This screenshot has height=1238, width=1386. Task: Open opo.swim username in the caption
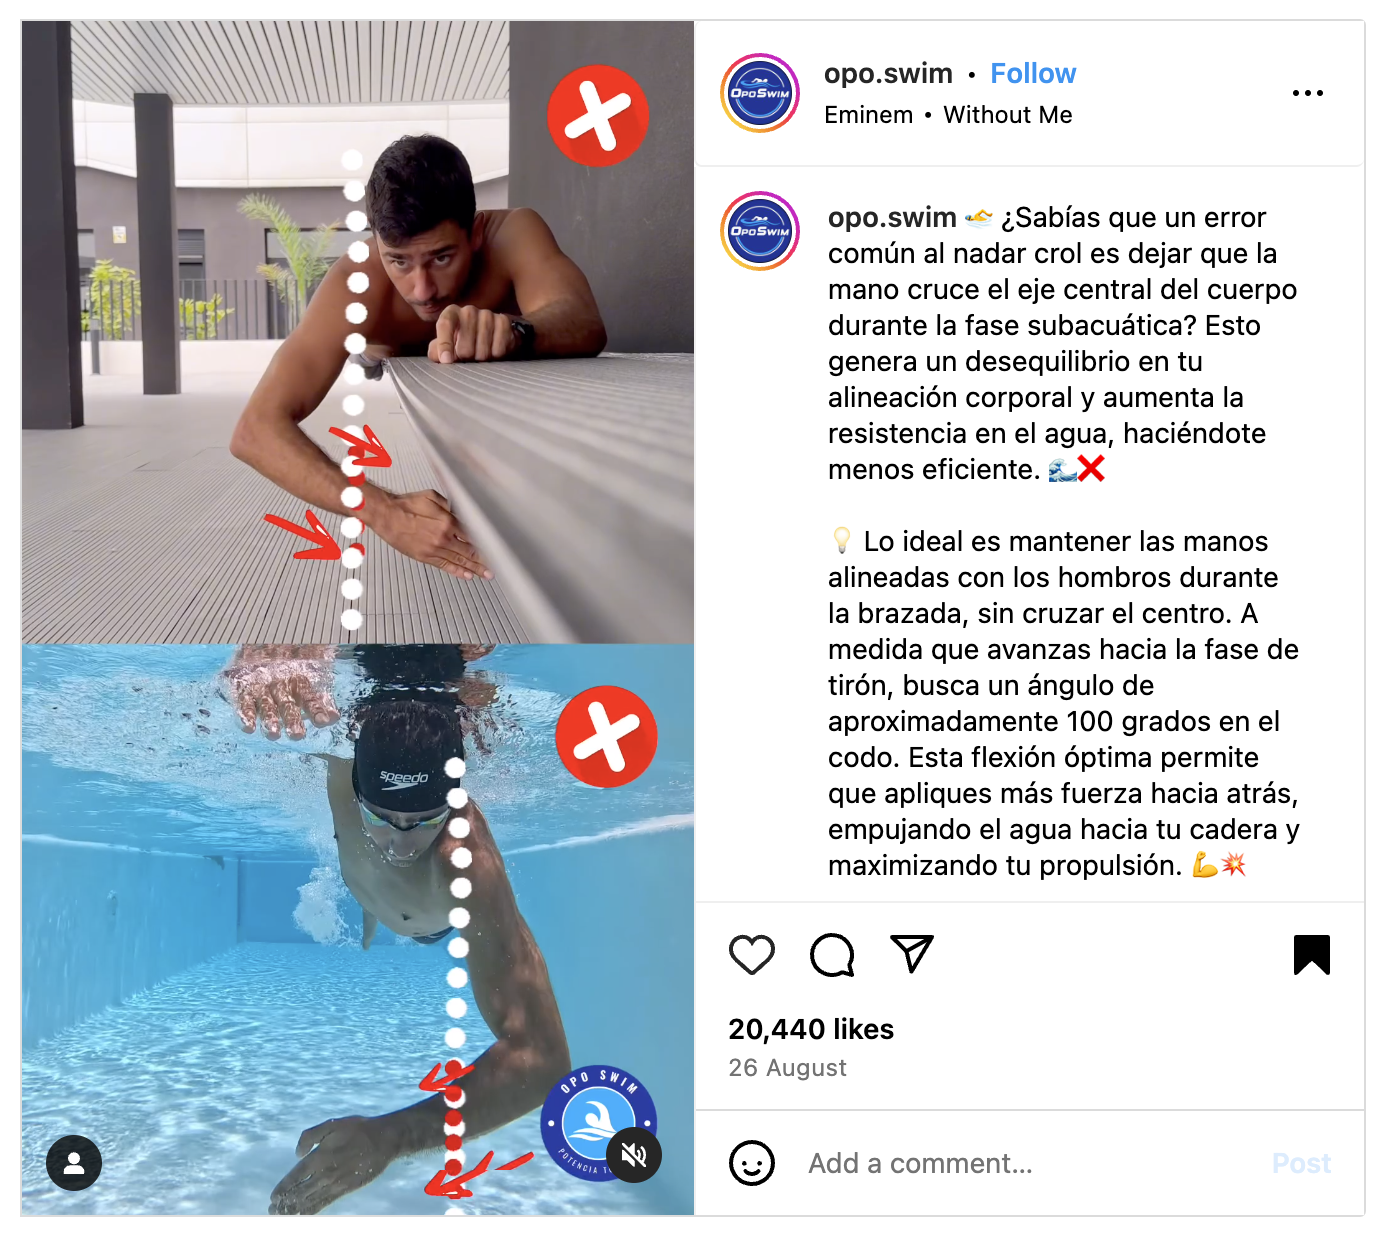892,217
